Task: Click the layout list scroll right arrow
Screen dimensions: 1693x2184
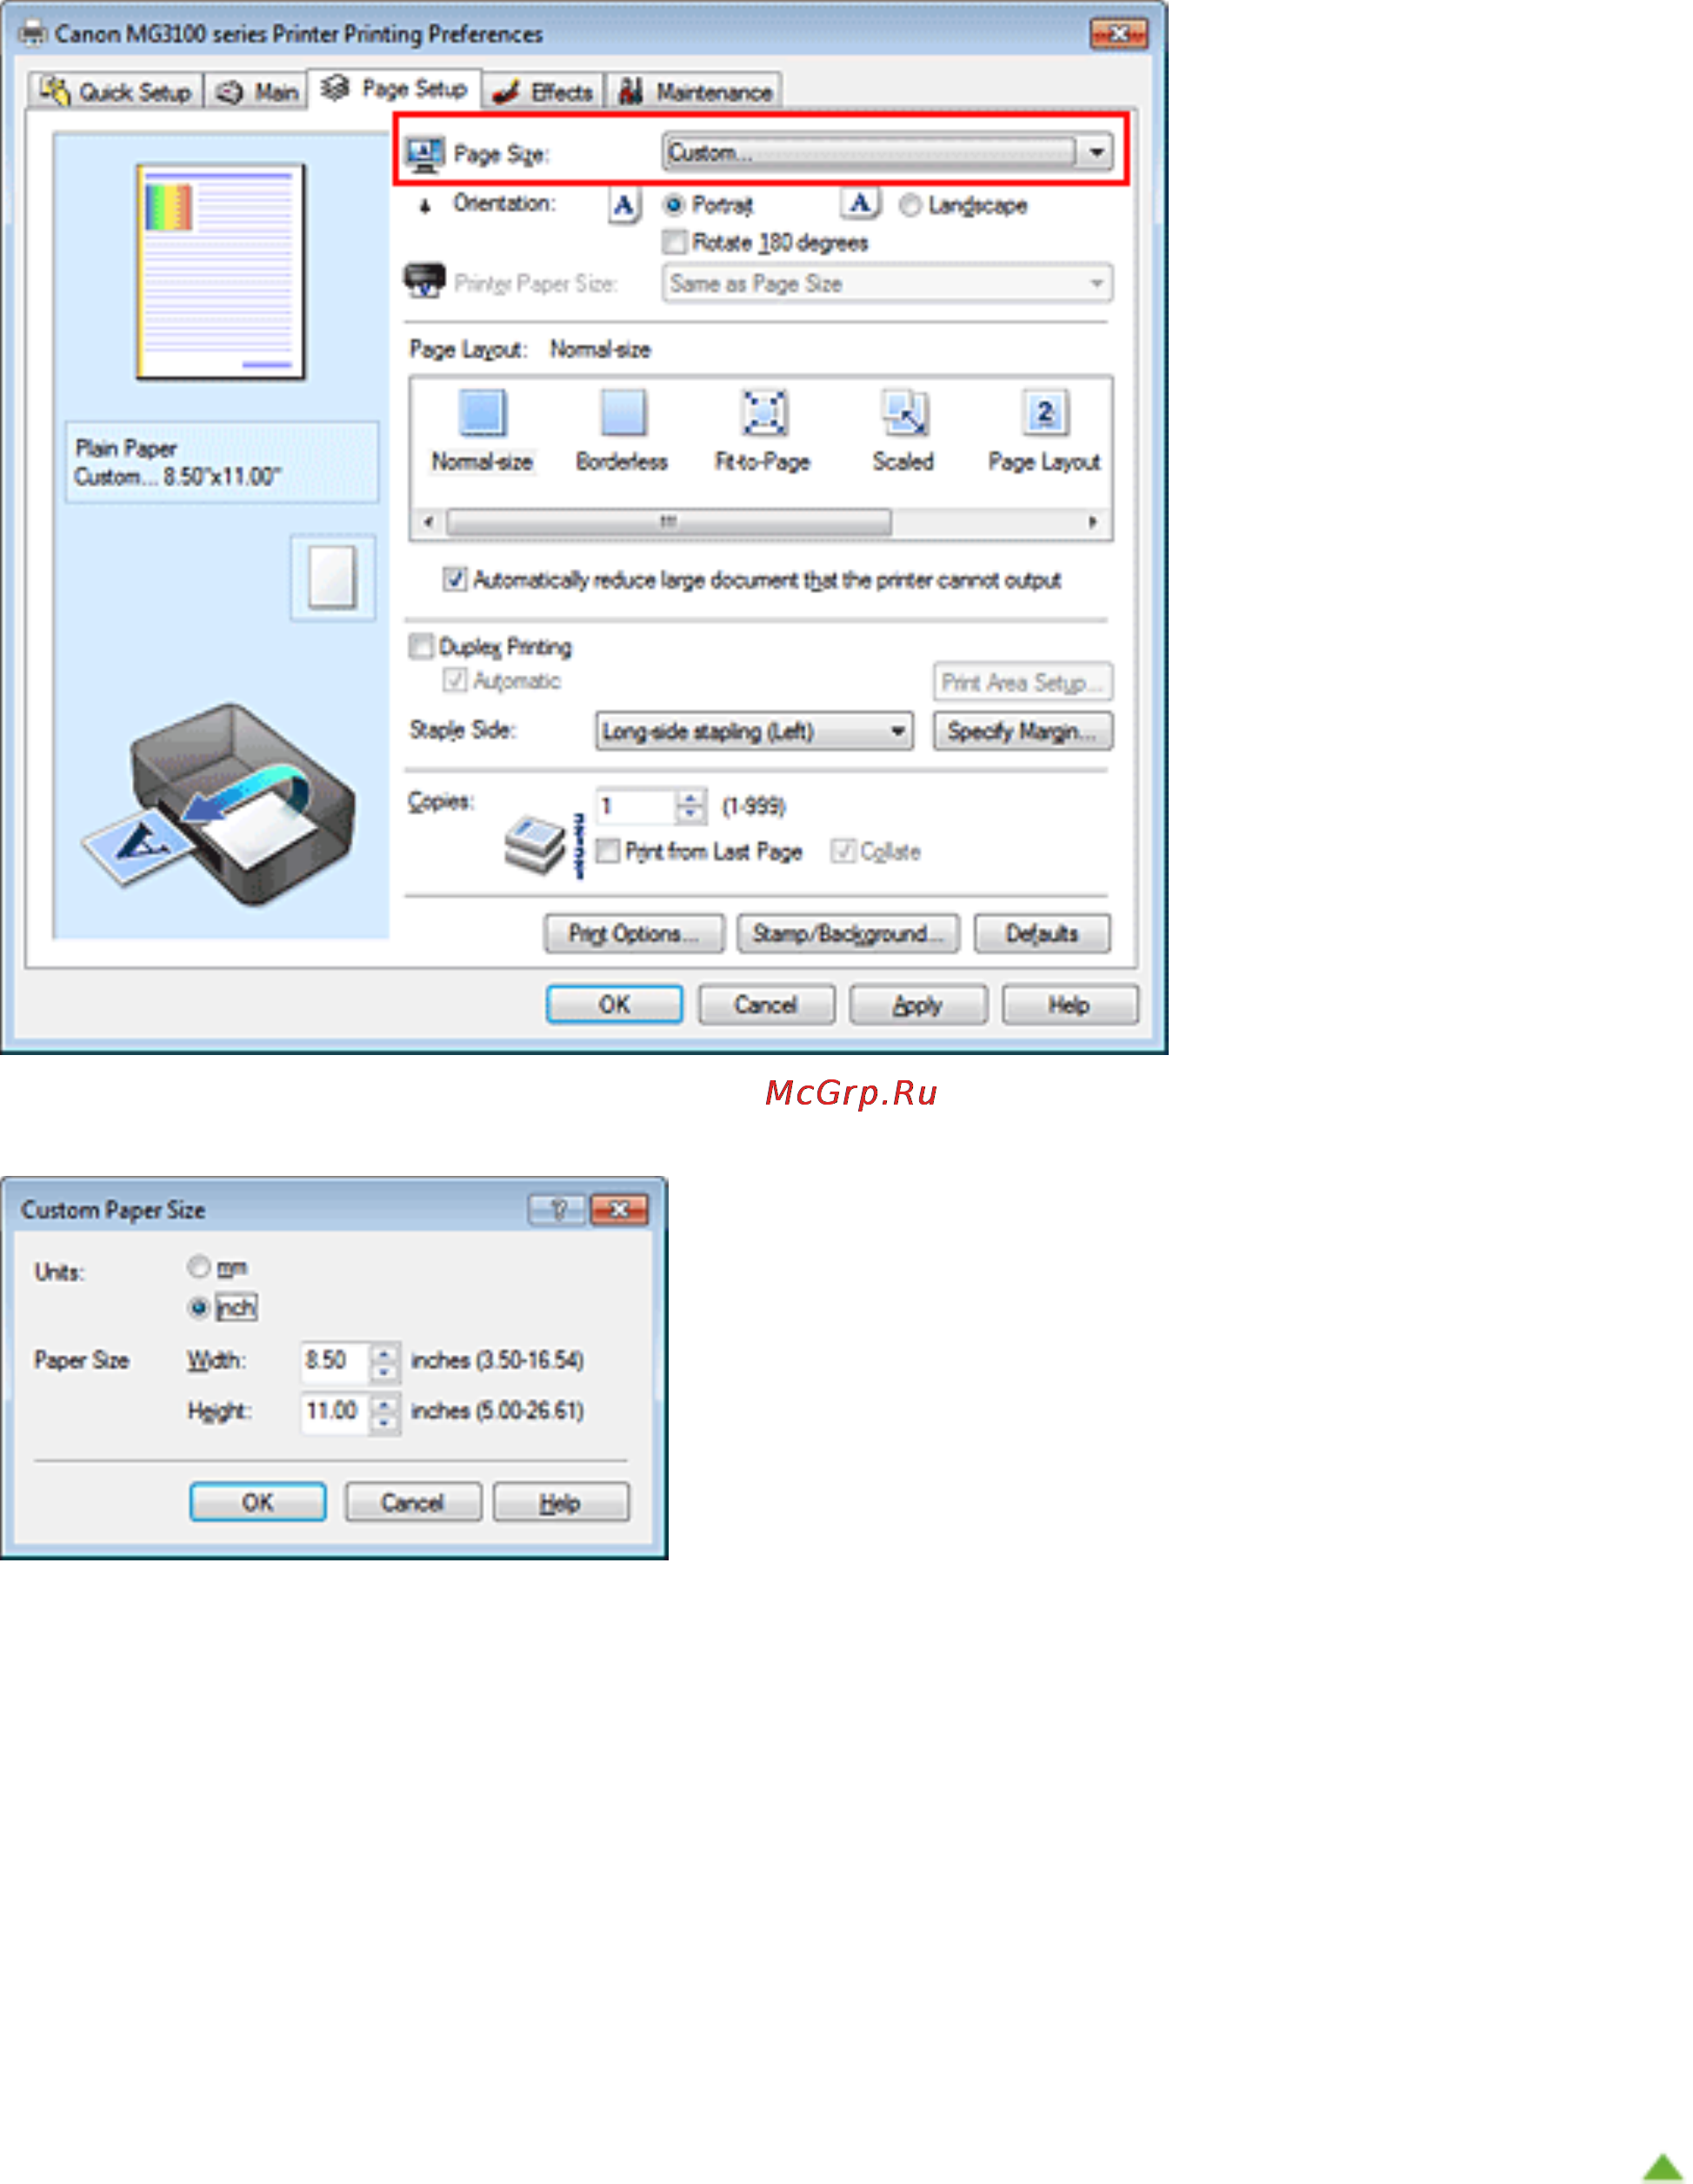Action: [1093, 522]
